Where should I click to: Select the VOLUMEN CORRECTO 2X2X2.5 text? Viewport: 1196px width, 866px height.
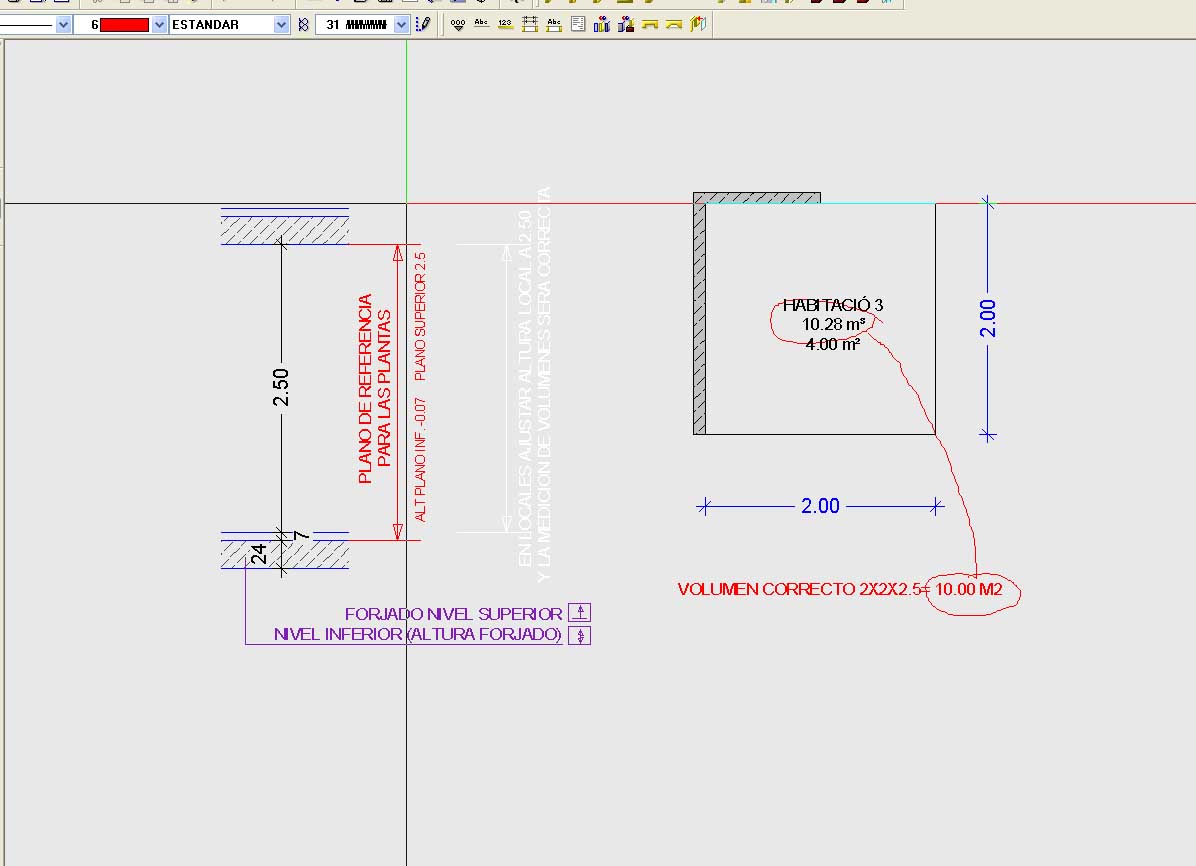(800, 589)
